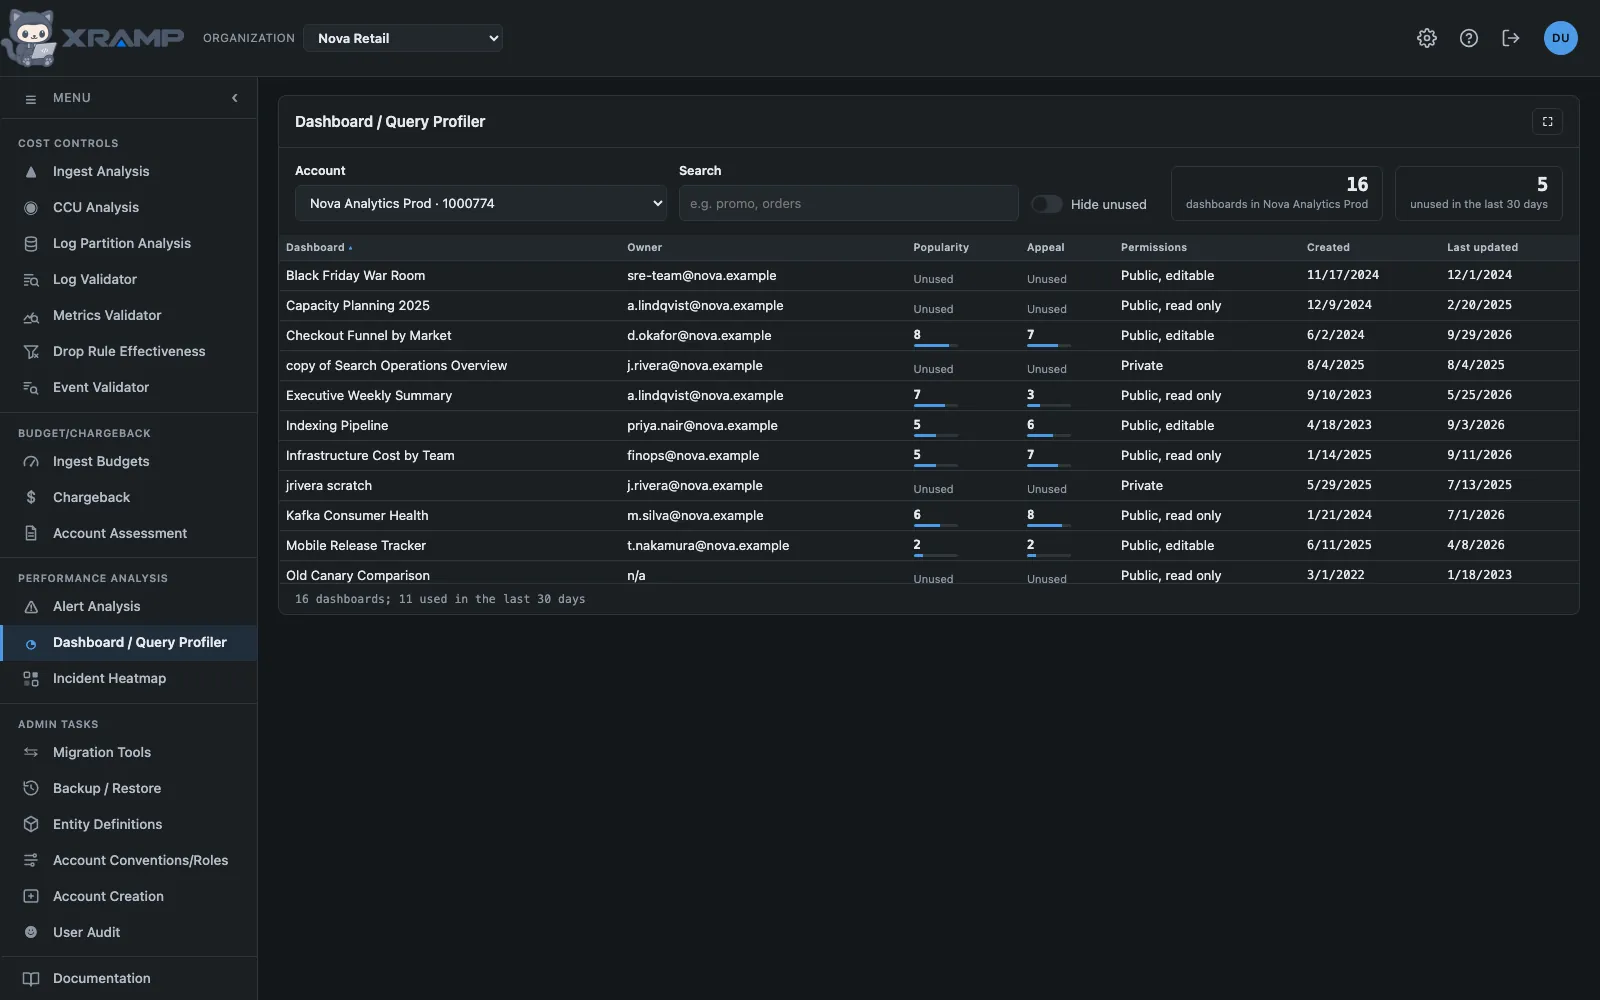Open Account Conventions/Roles page

coord(128,861)
